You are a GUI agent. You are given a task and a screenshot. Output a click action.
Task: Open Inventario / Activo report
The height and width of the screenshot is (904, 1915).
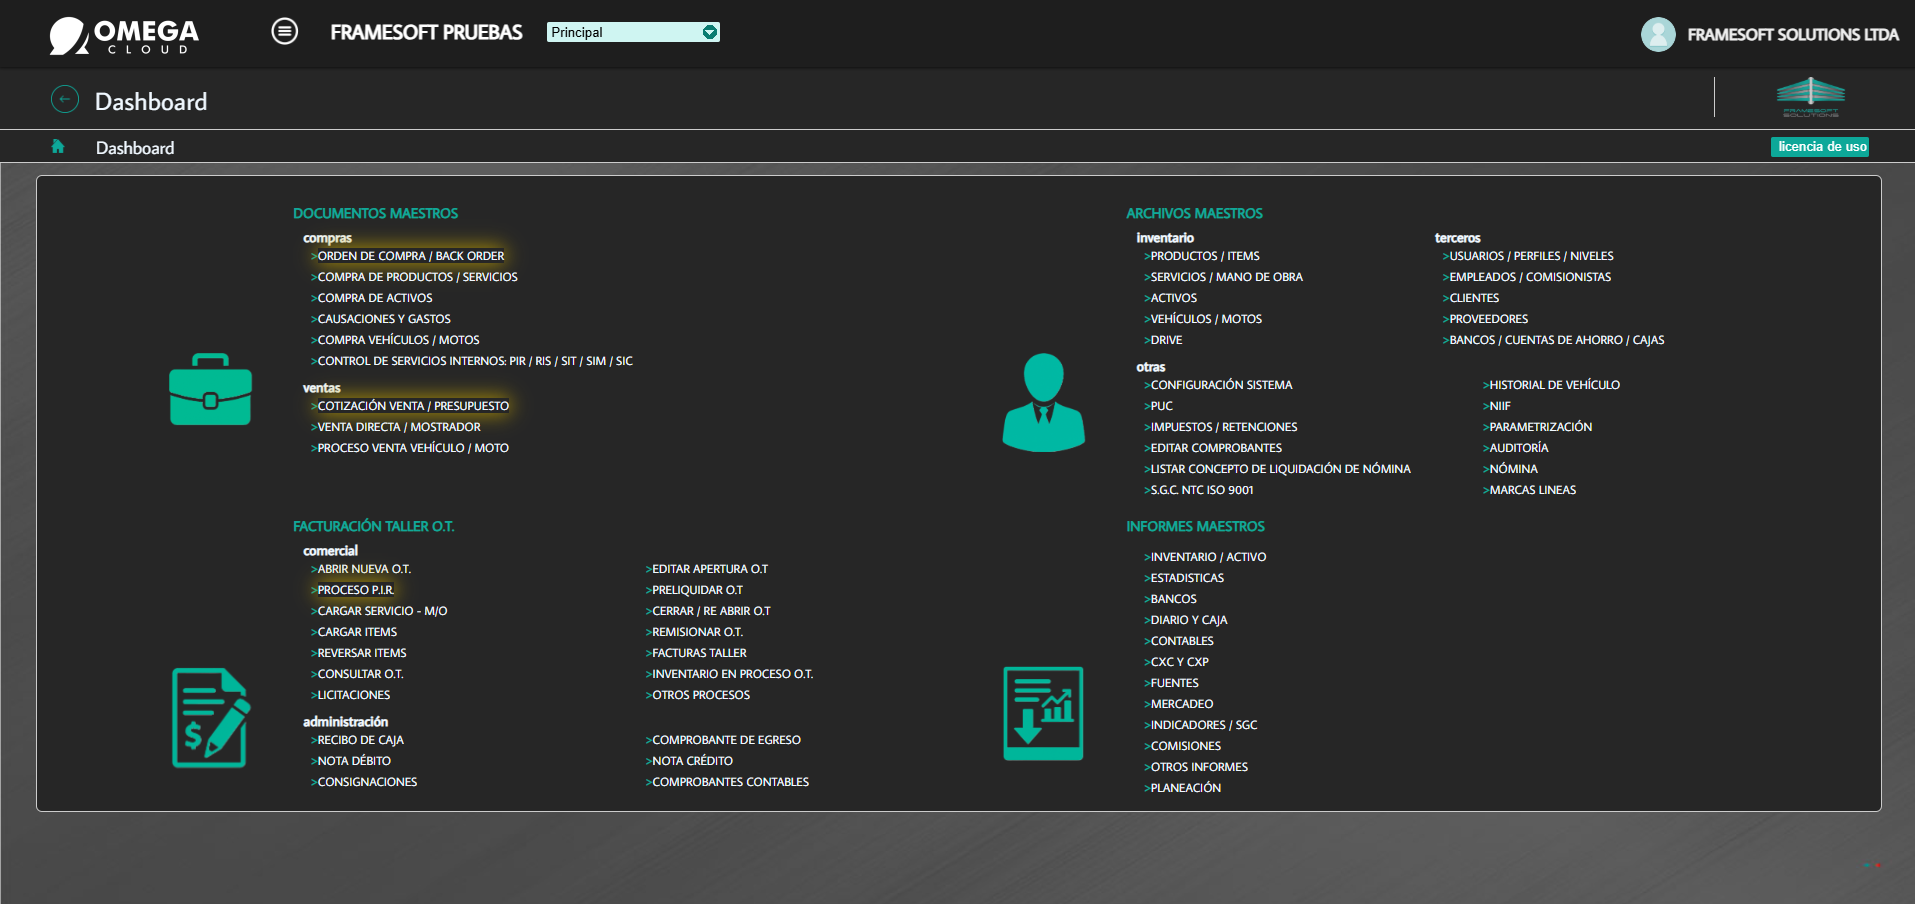pos(1208,557)
